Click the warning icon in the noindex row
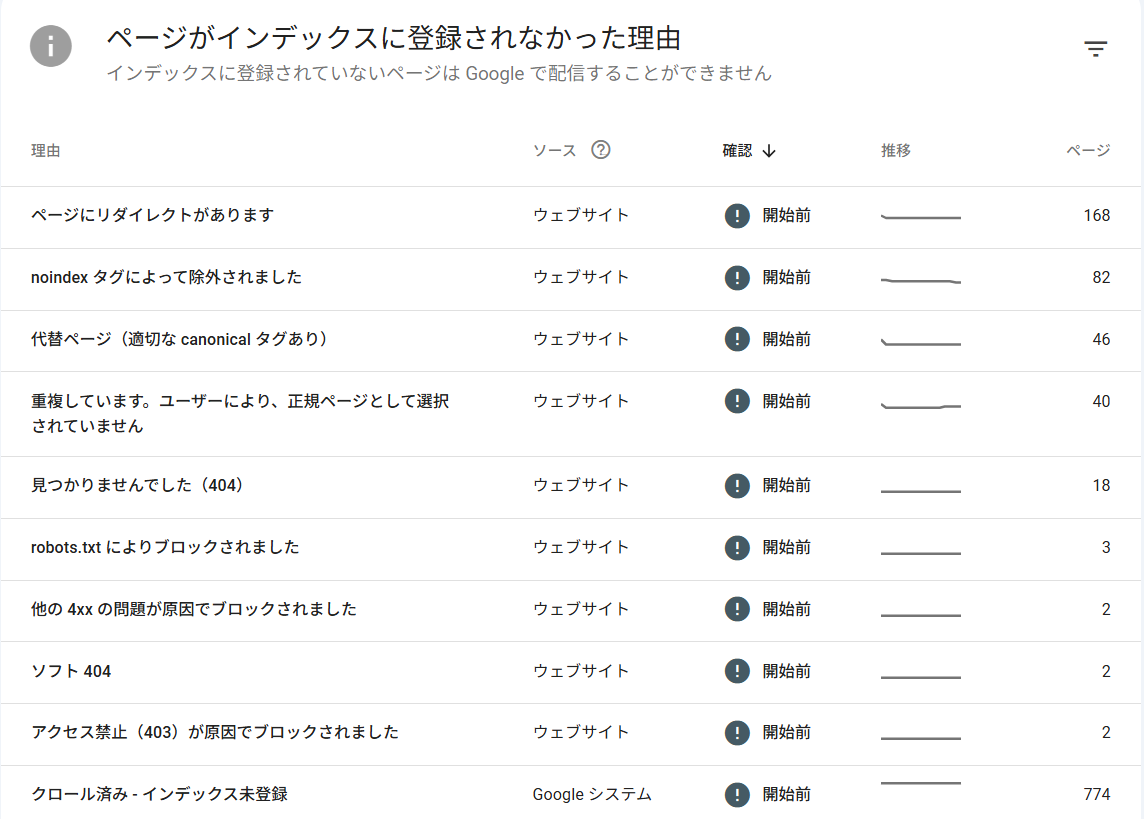This screenshot has height=819, width=1144. pos(737,278)
